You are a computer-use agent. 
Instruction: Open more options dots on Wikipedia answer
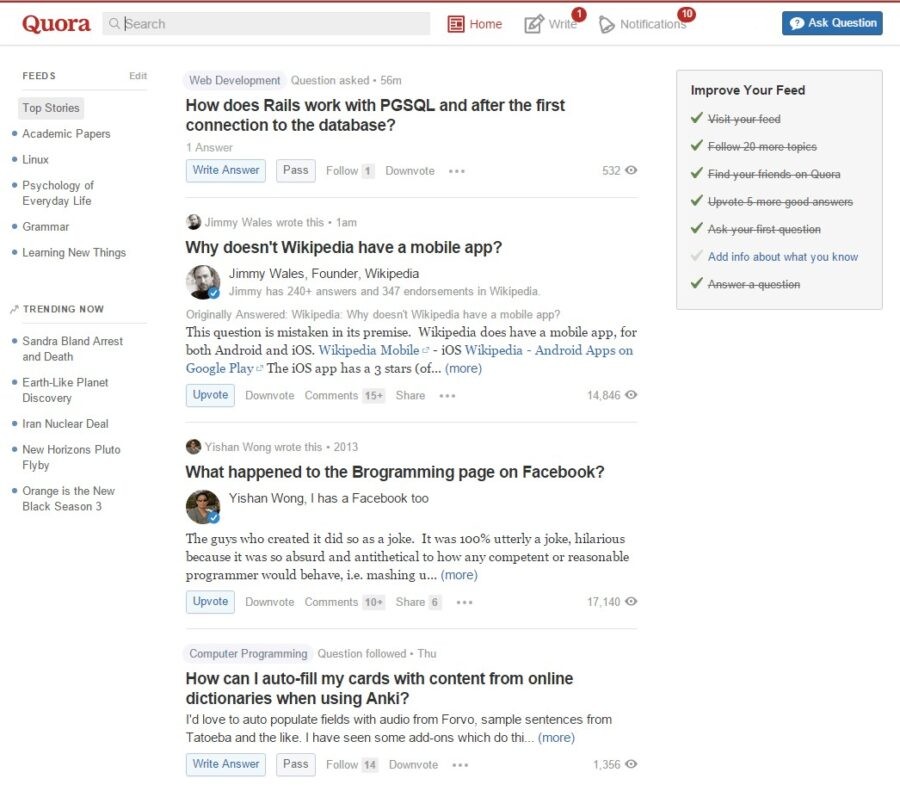point(447,396)
